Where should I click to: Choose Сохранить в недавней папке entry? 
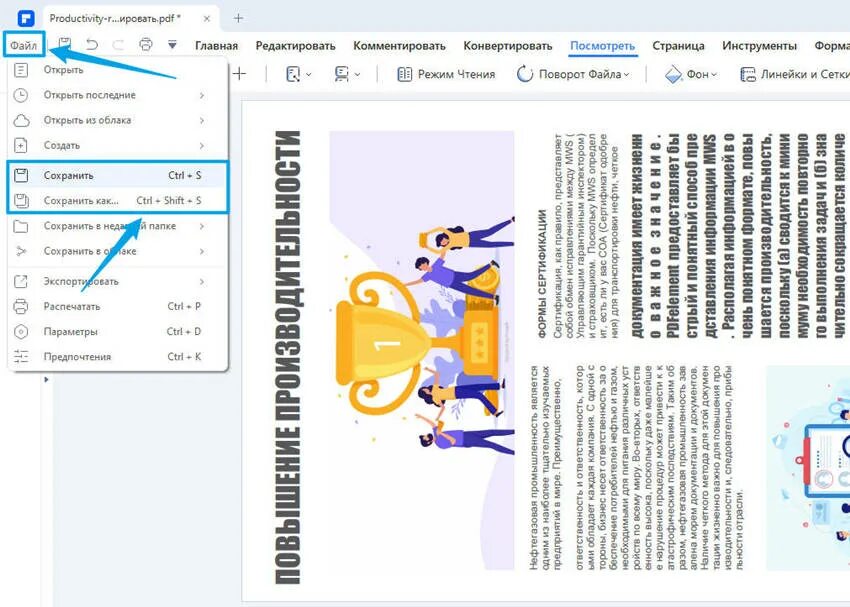coord(118,226)
